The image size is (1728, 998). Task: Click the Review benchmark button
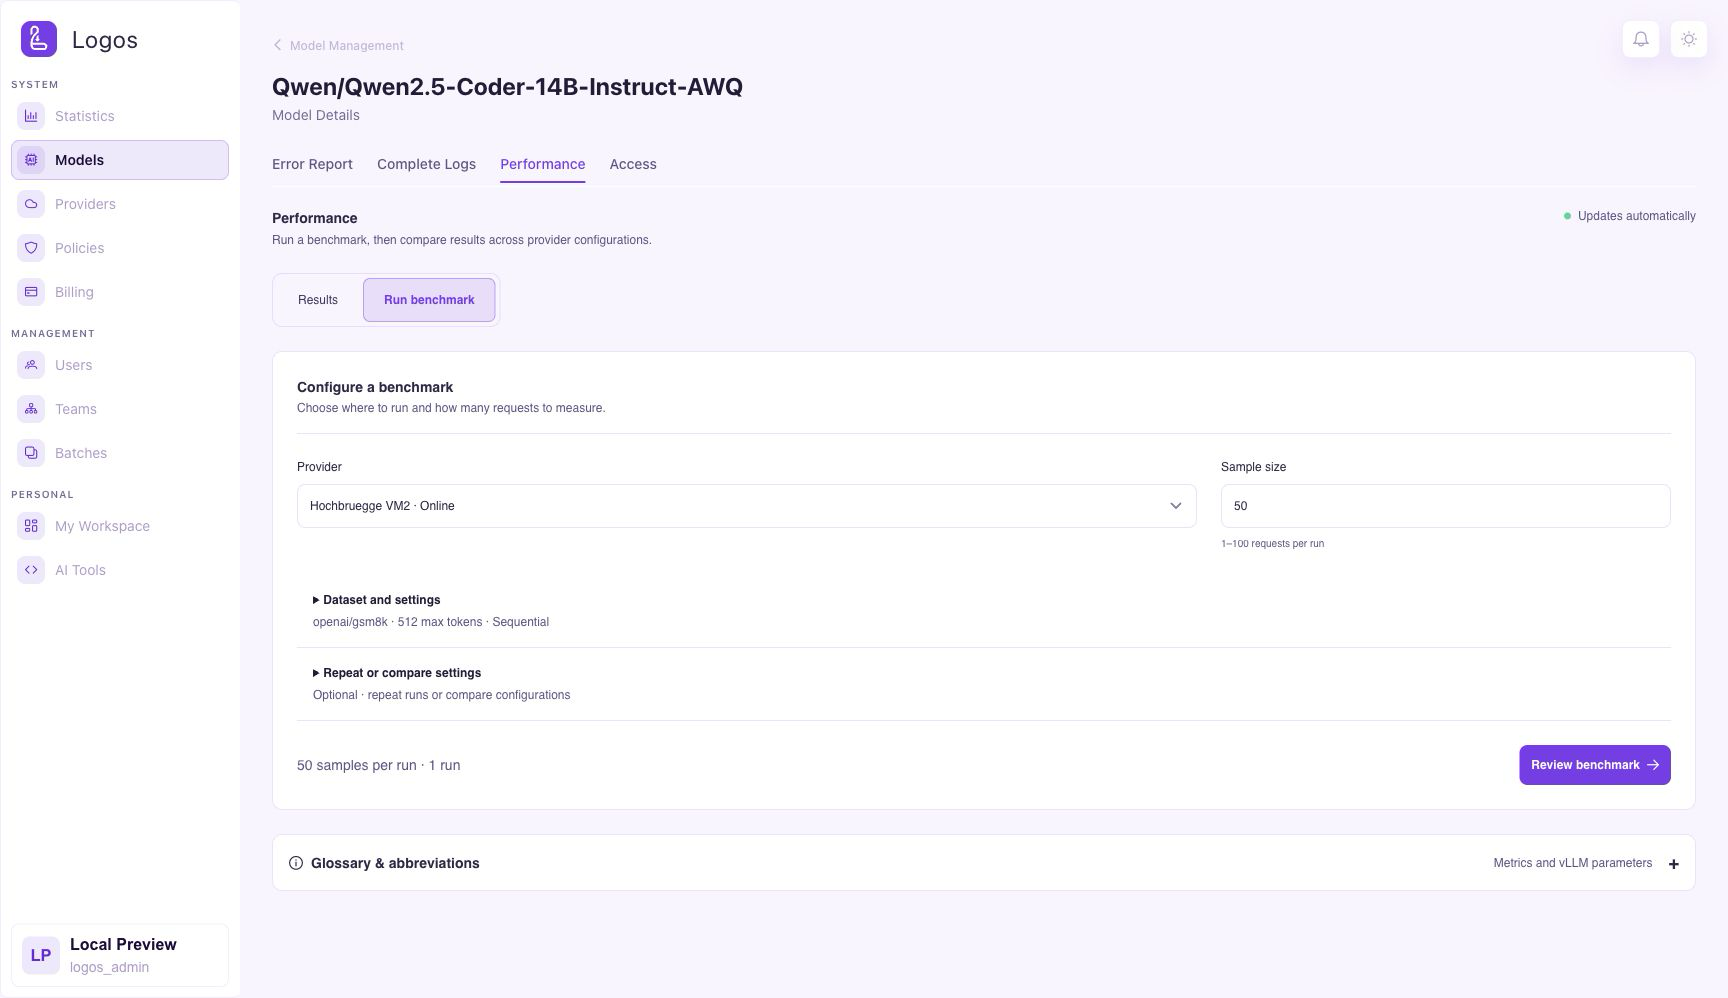(1595, 765)
